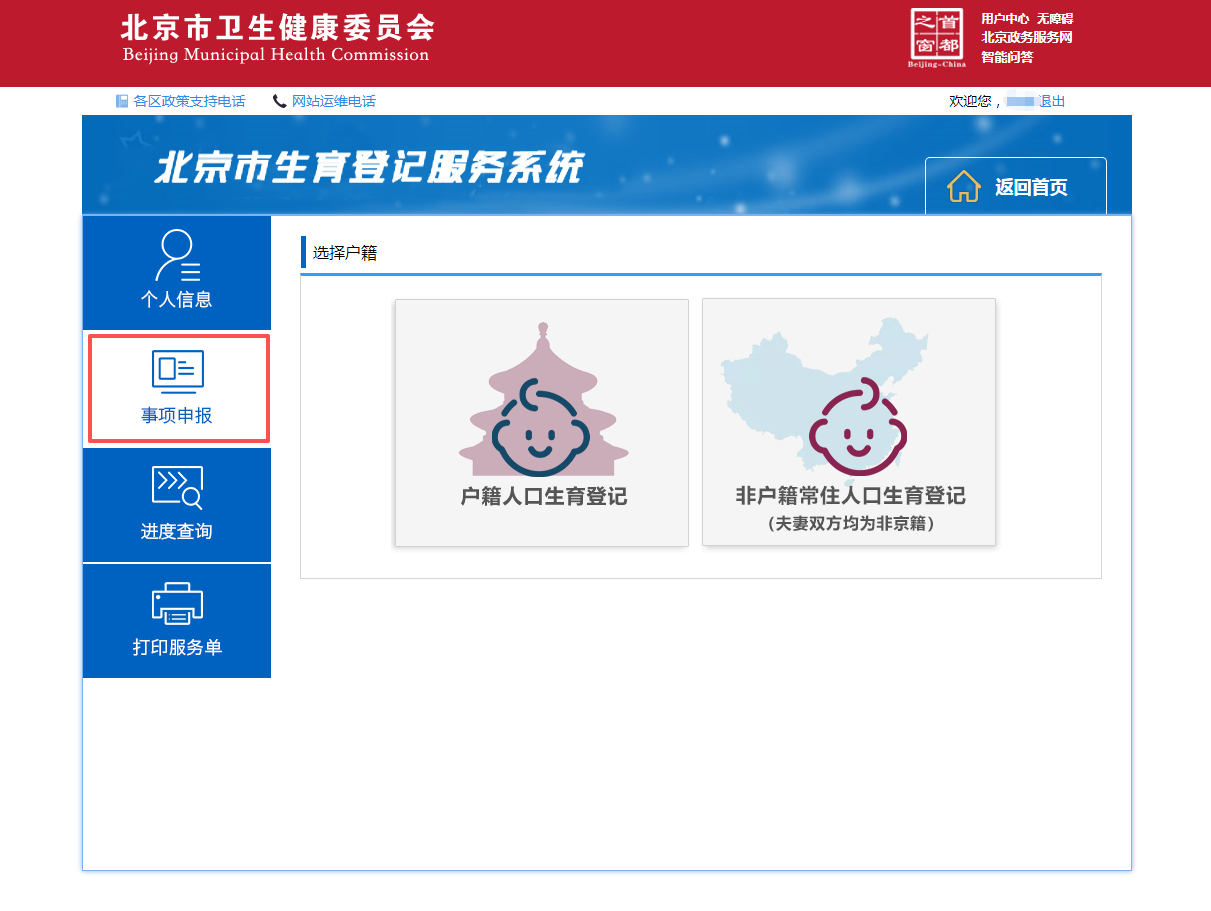Screen dimensions: 1211x911
Task: Click the phone icon beside 网站运维电话
Action: click(279, 100)
